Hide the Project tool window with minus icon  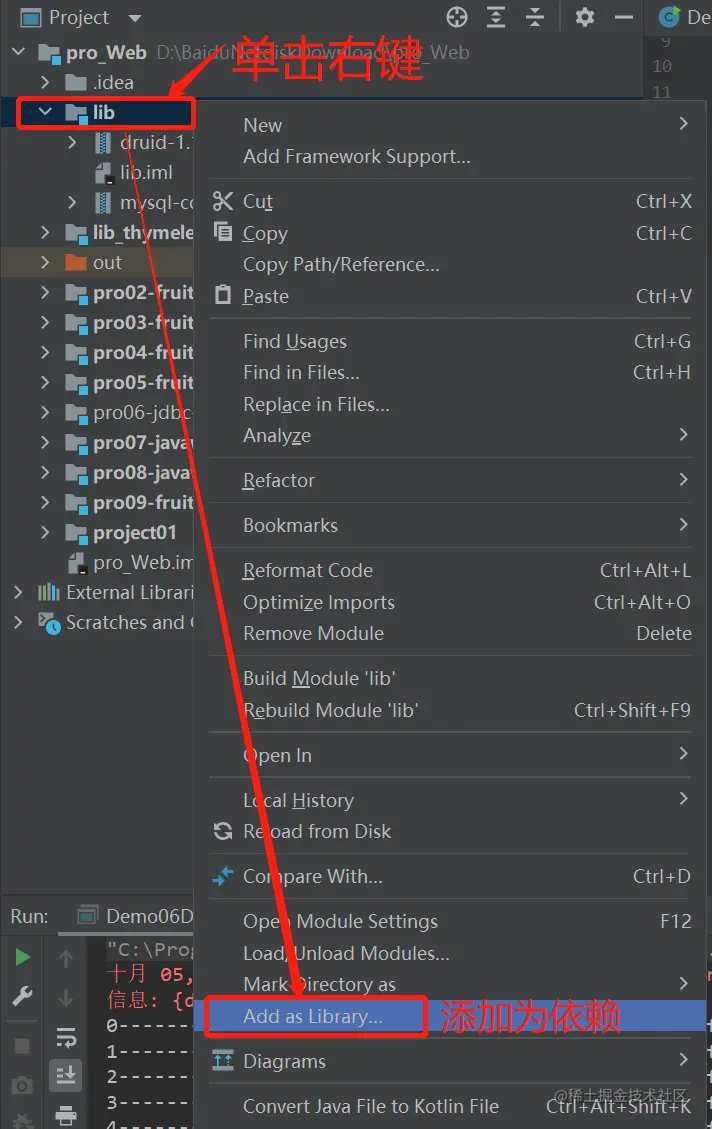click(x=623, y=17)
